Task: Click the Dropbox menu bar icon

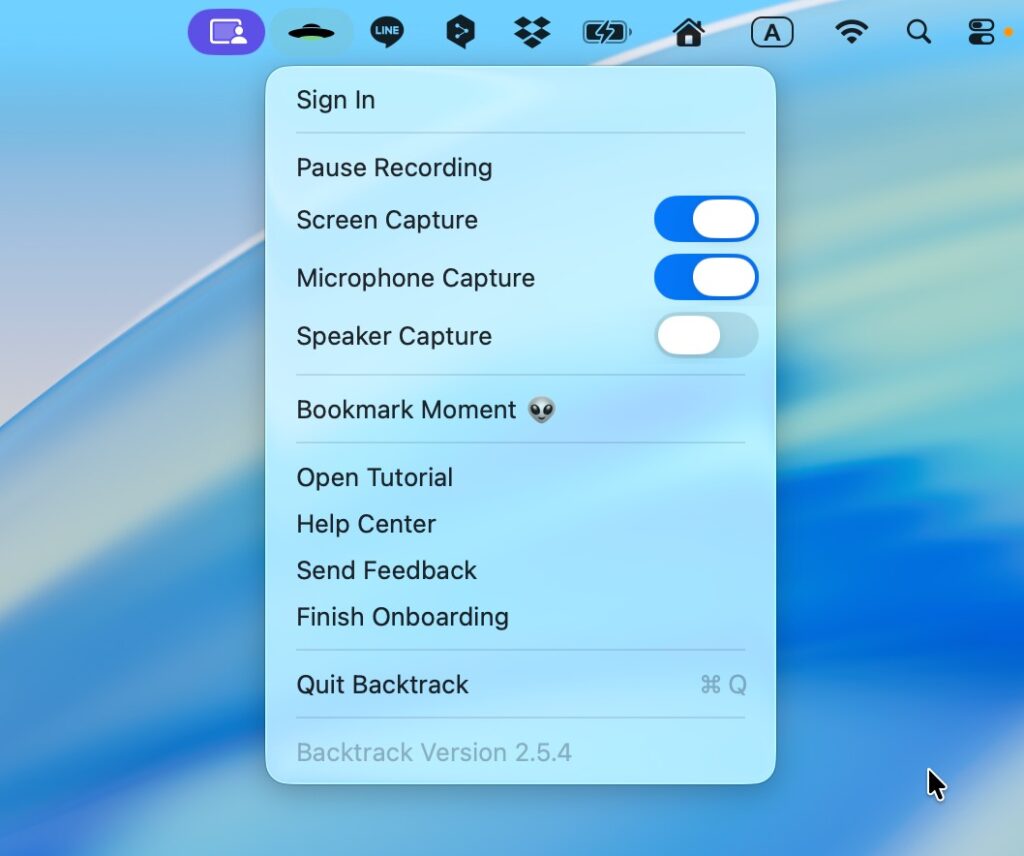Action: [532, 32]
